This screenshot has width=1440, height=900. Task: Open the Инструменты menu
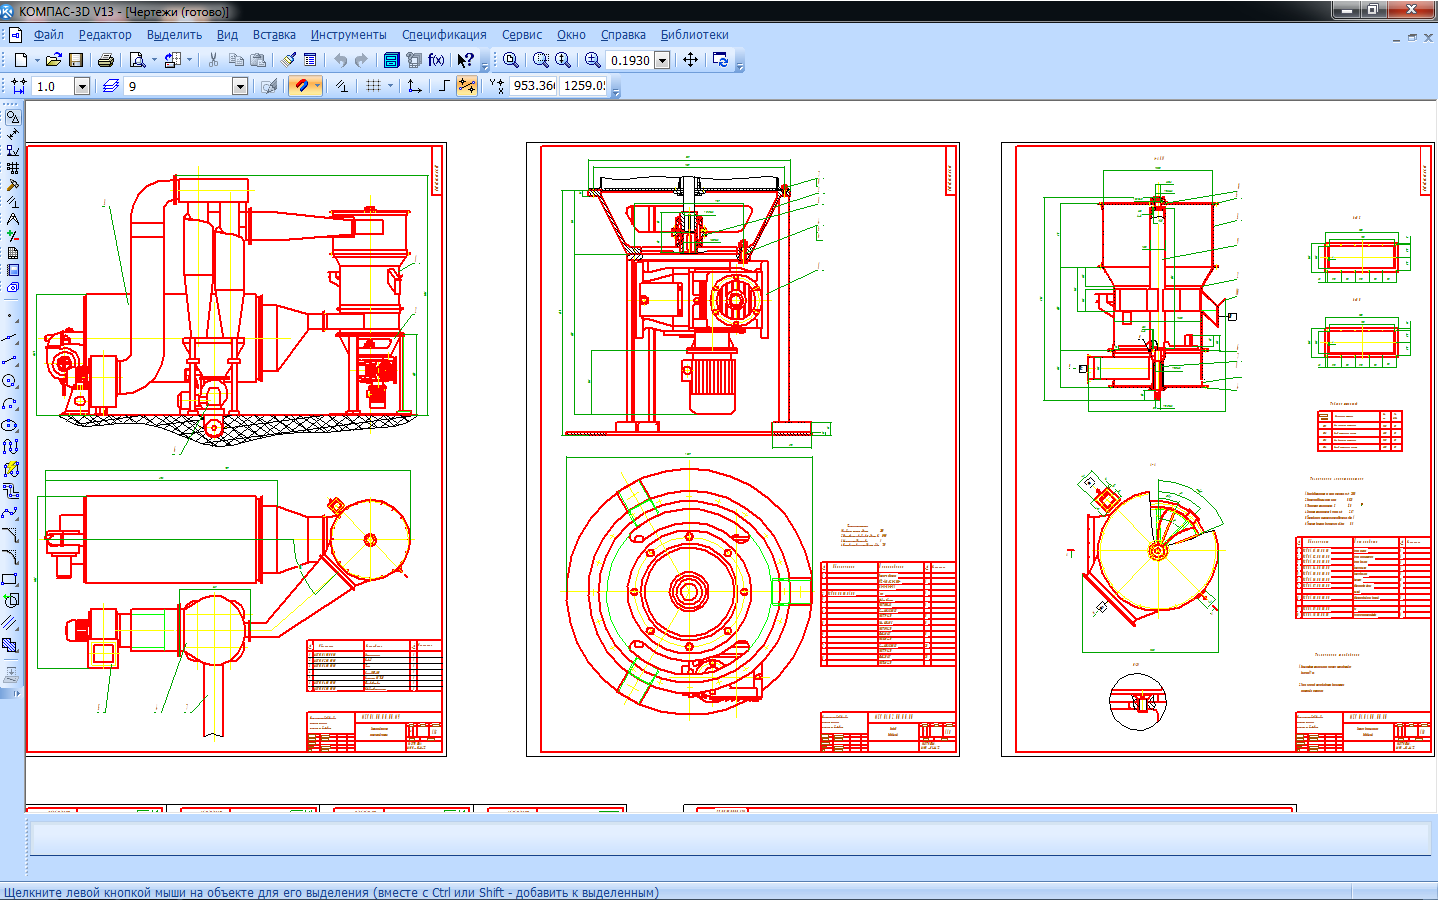tap(348, 34)
